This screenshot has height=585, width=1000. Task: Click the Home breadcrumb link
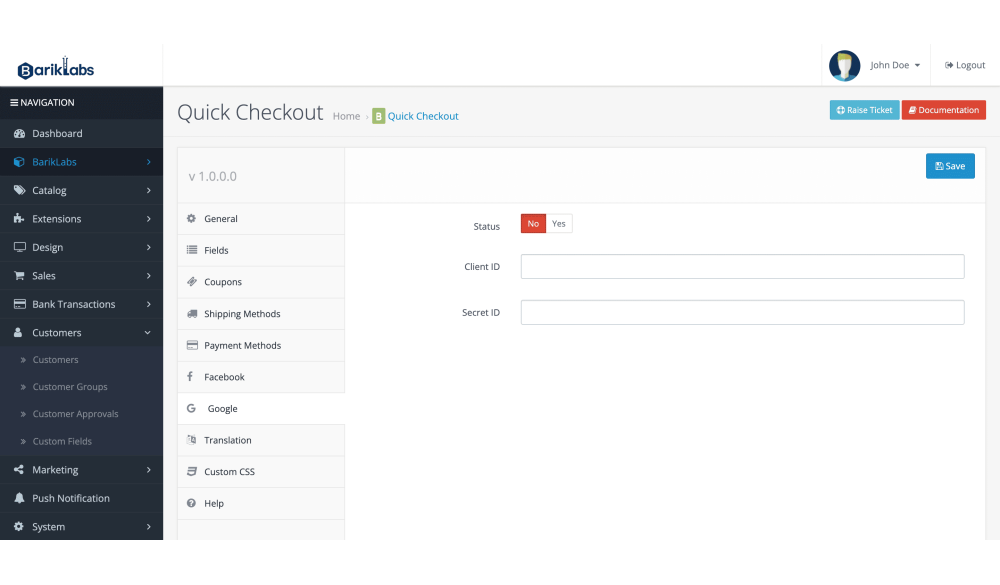[x=346, y=116]
